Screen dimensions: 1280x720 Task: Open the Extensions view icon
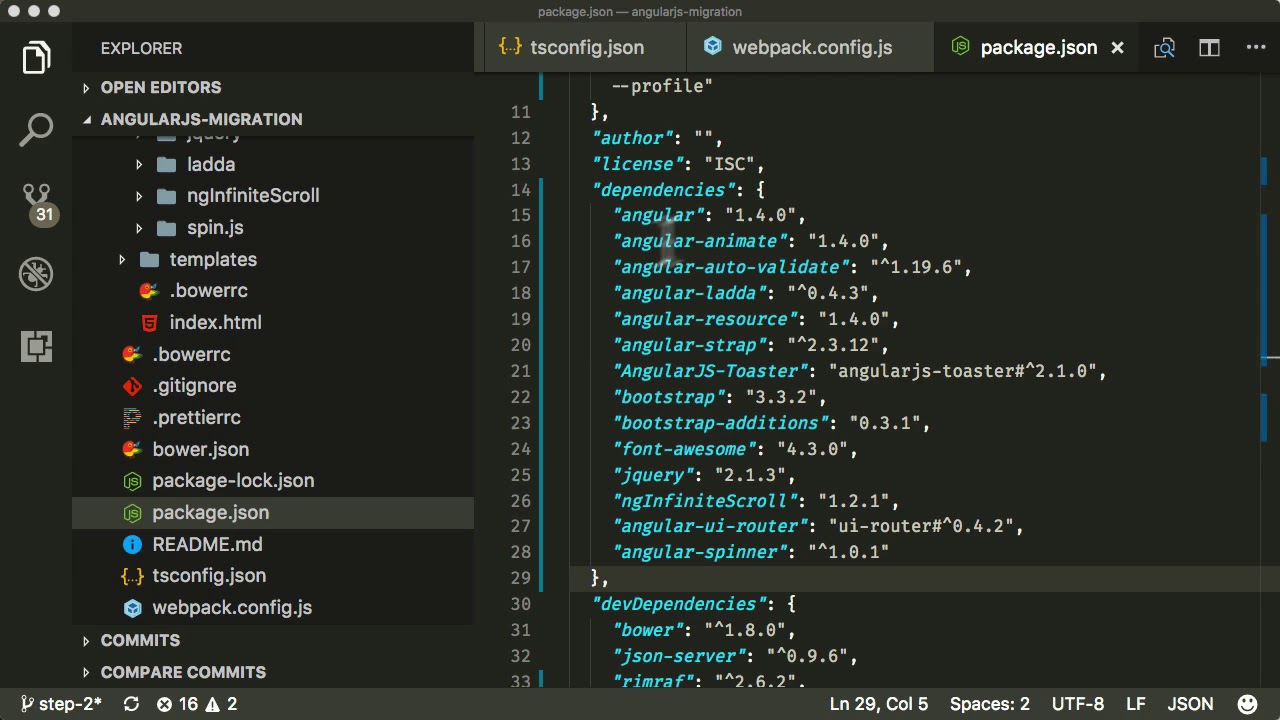tap(36, 346)
